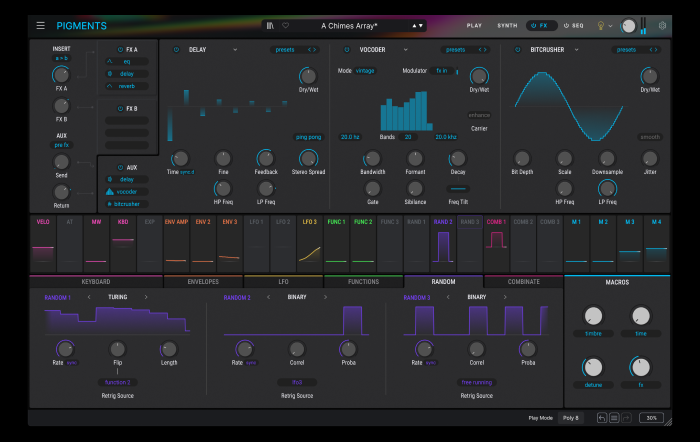Click the Poly 8 play mode field
700x442 pixels.
(x=571, y=418)
